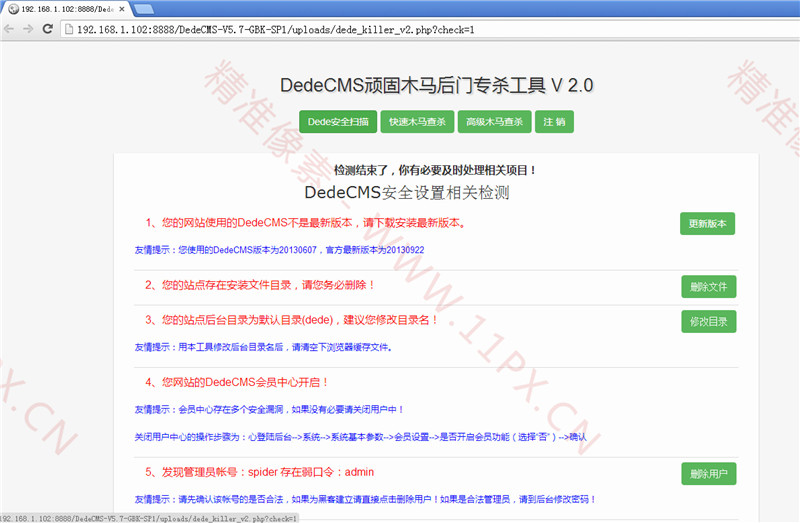Delete the spider admin via 删除用户
This screenshot has width=800, height=523.
pyautogui.click(x=708, y=473)
